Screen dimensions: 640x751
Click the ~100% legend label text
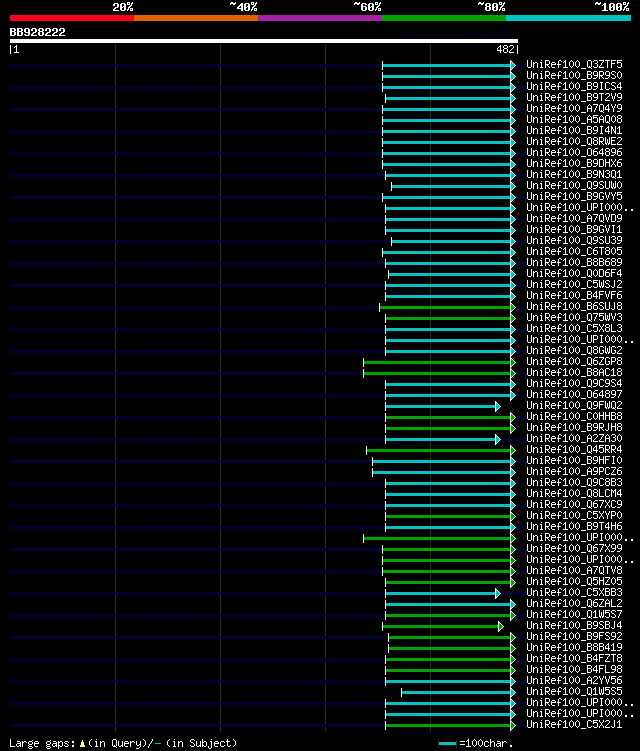pyautogui.click(x=612, y=7)
